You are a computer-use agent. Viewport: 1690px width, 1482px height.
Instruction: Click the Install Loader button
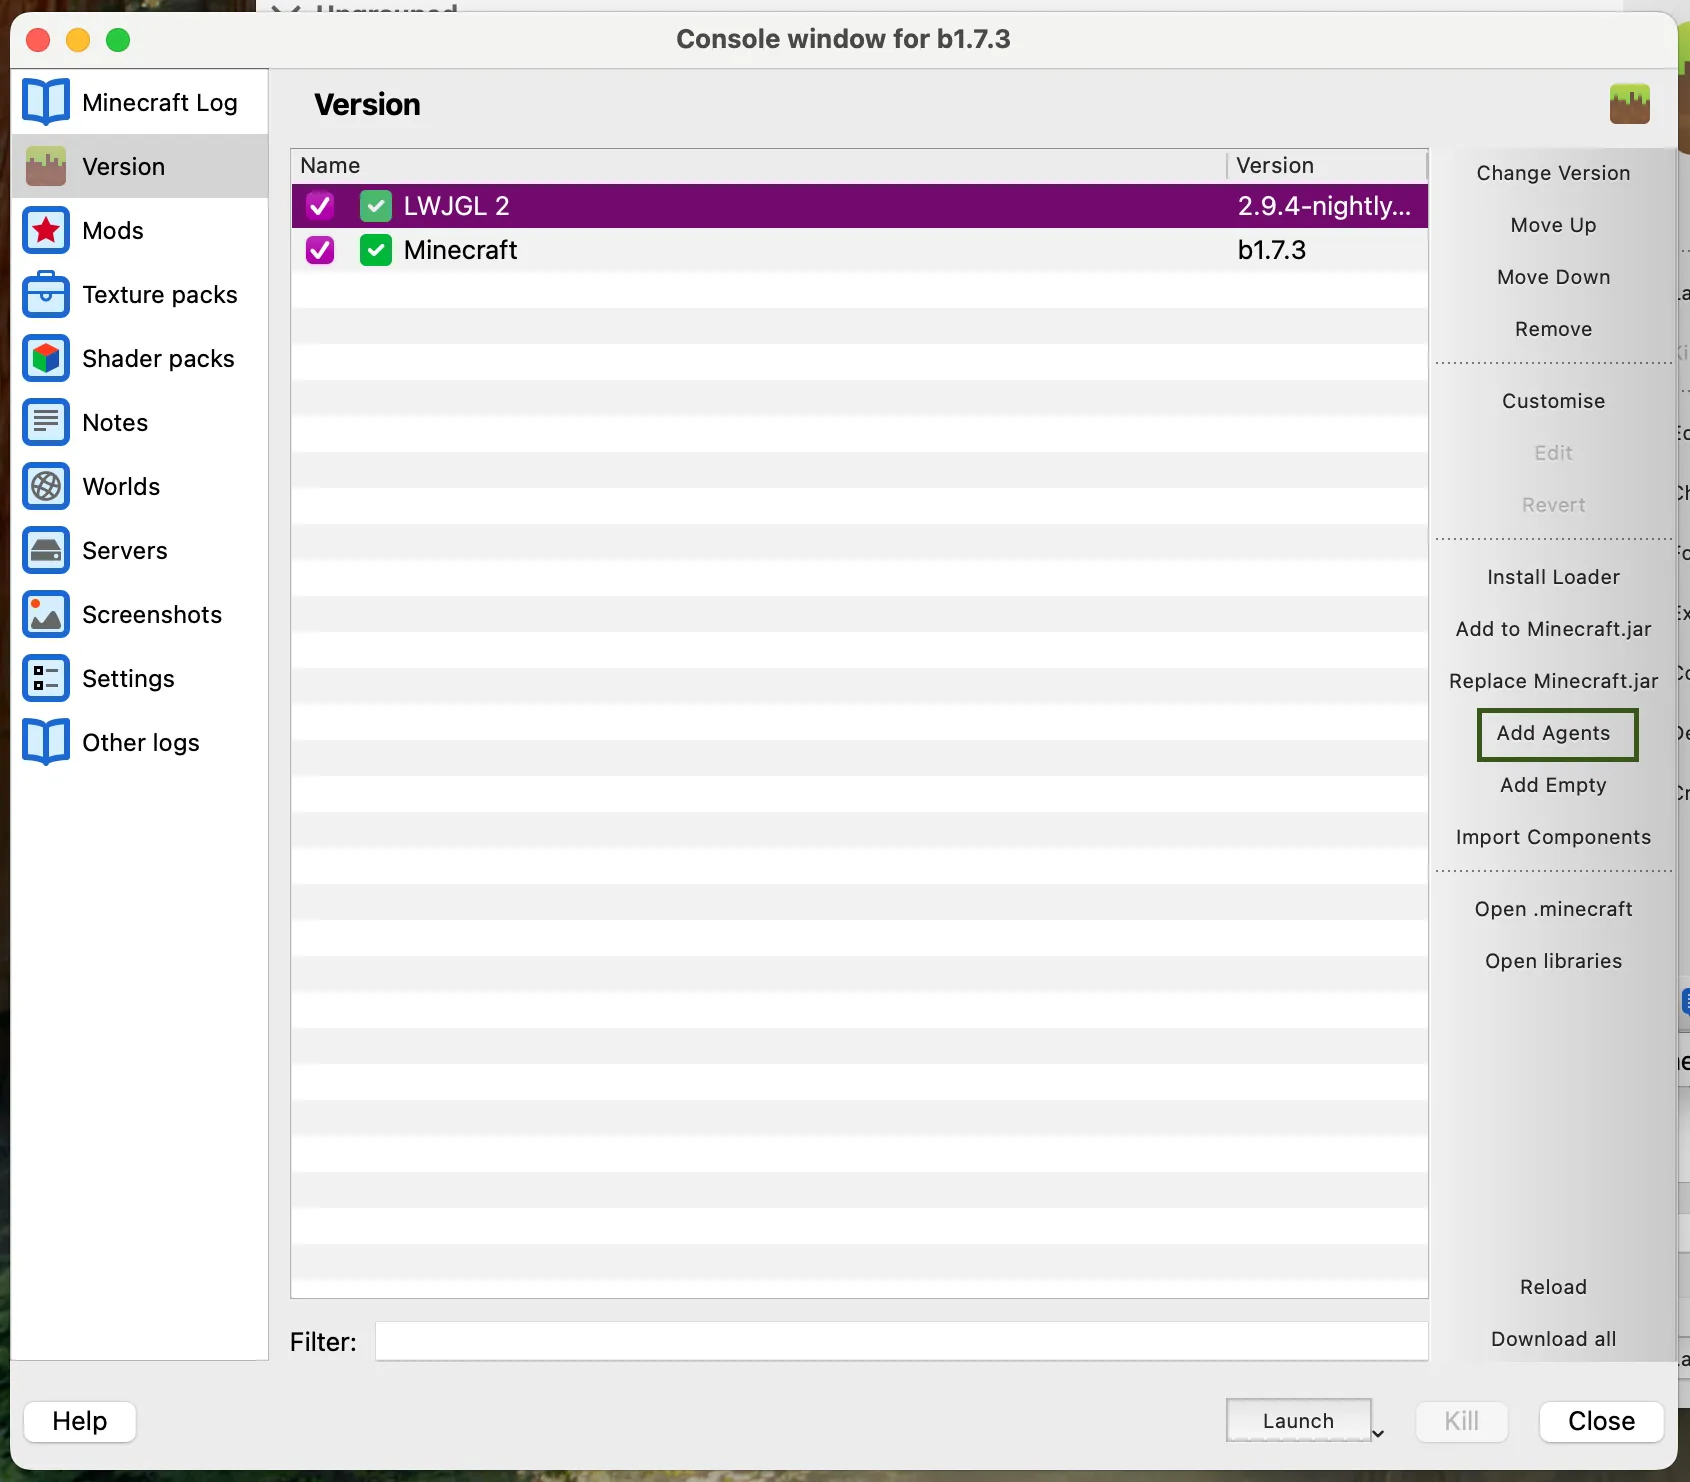[x=1553, y=577]
